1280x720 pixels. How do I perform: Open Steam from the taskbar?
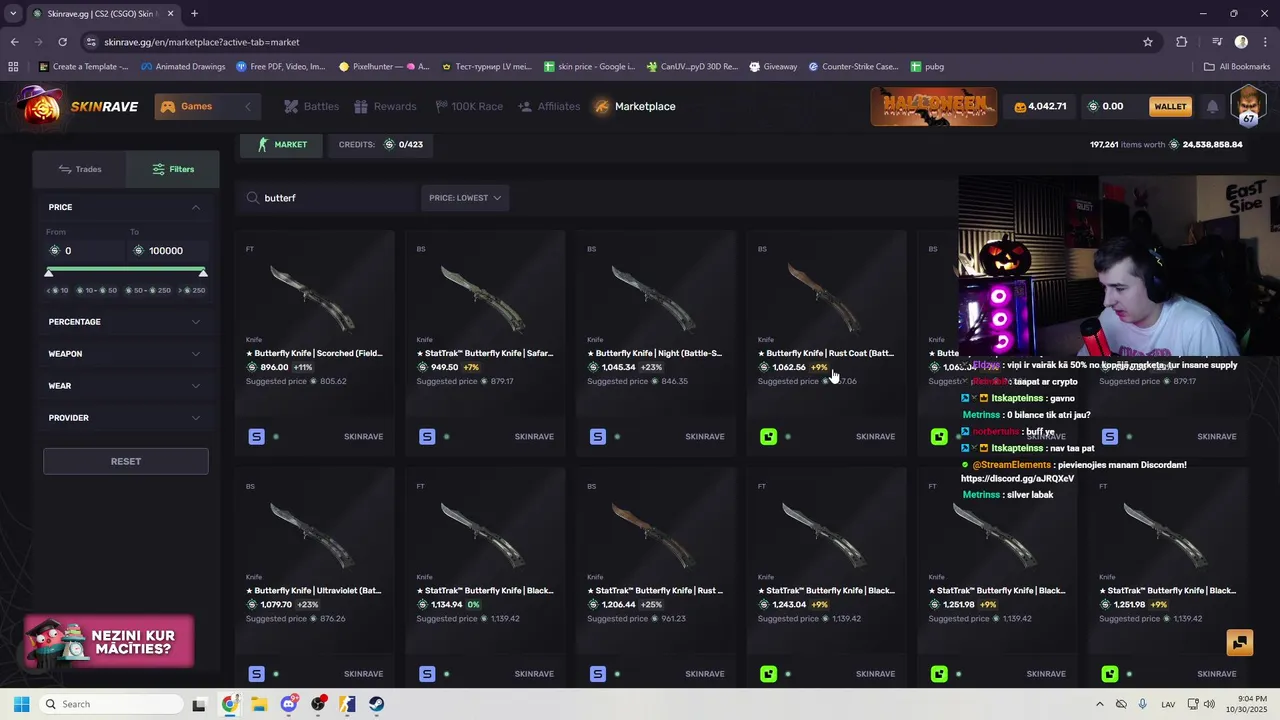[376, 704]
